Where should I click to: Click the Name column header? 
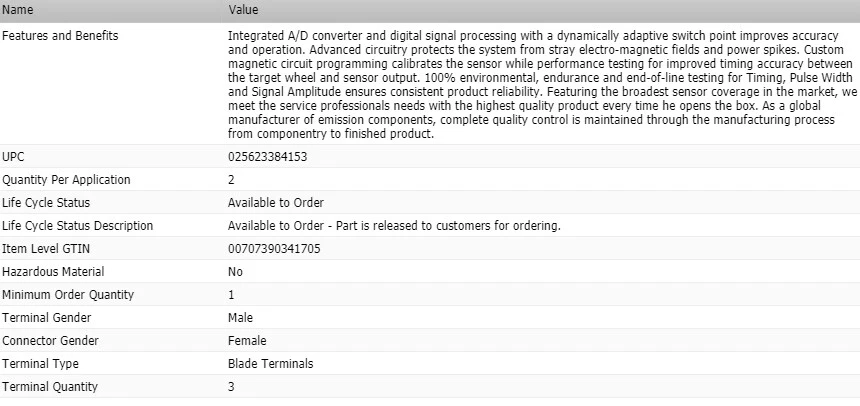coord(18,10)
